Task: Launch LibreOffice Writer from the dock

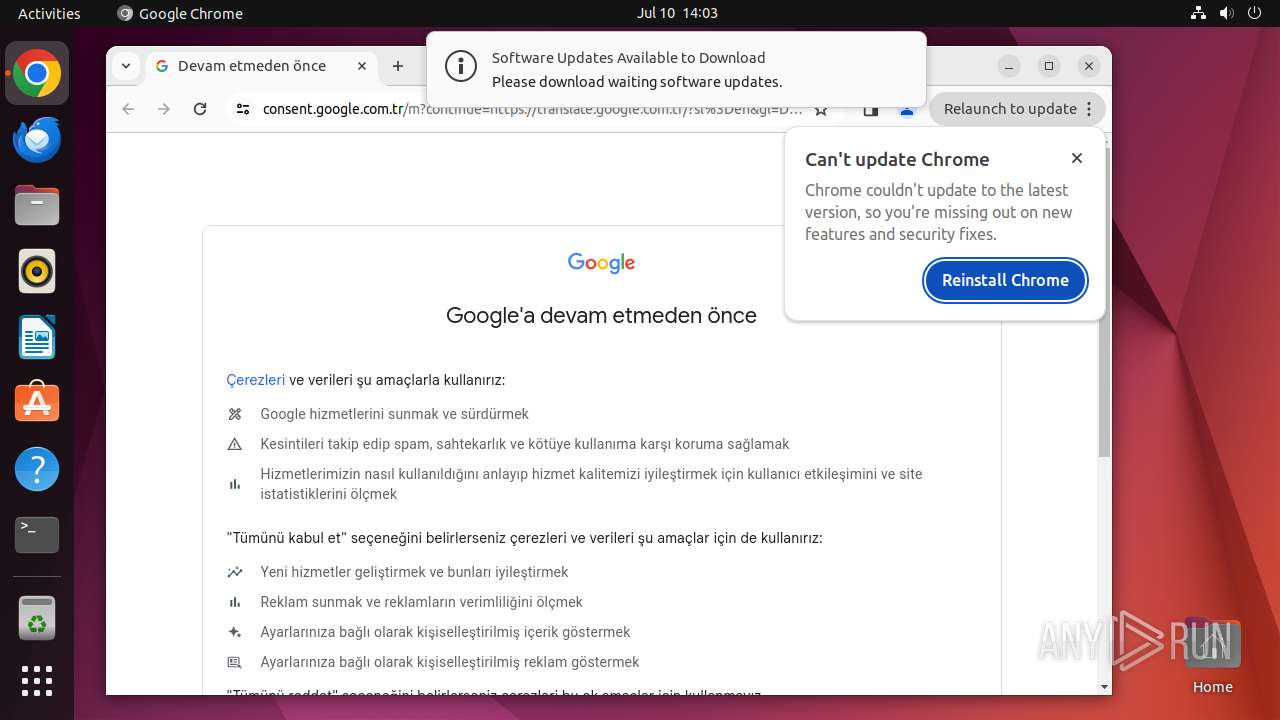Action: coord(37,337)
